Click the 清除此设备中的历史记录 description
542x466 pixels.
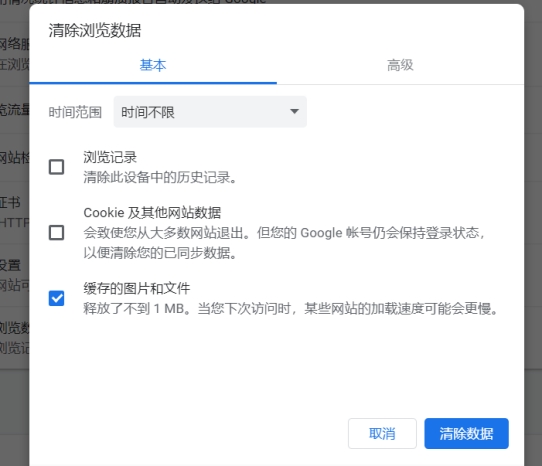(160, 177)
